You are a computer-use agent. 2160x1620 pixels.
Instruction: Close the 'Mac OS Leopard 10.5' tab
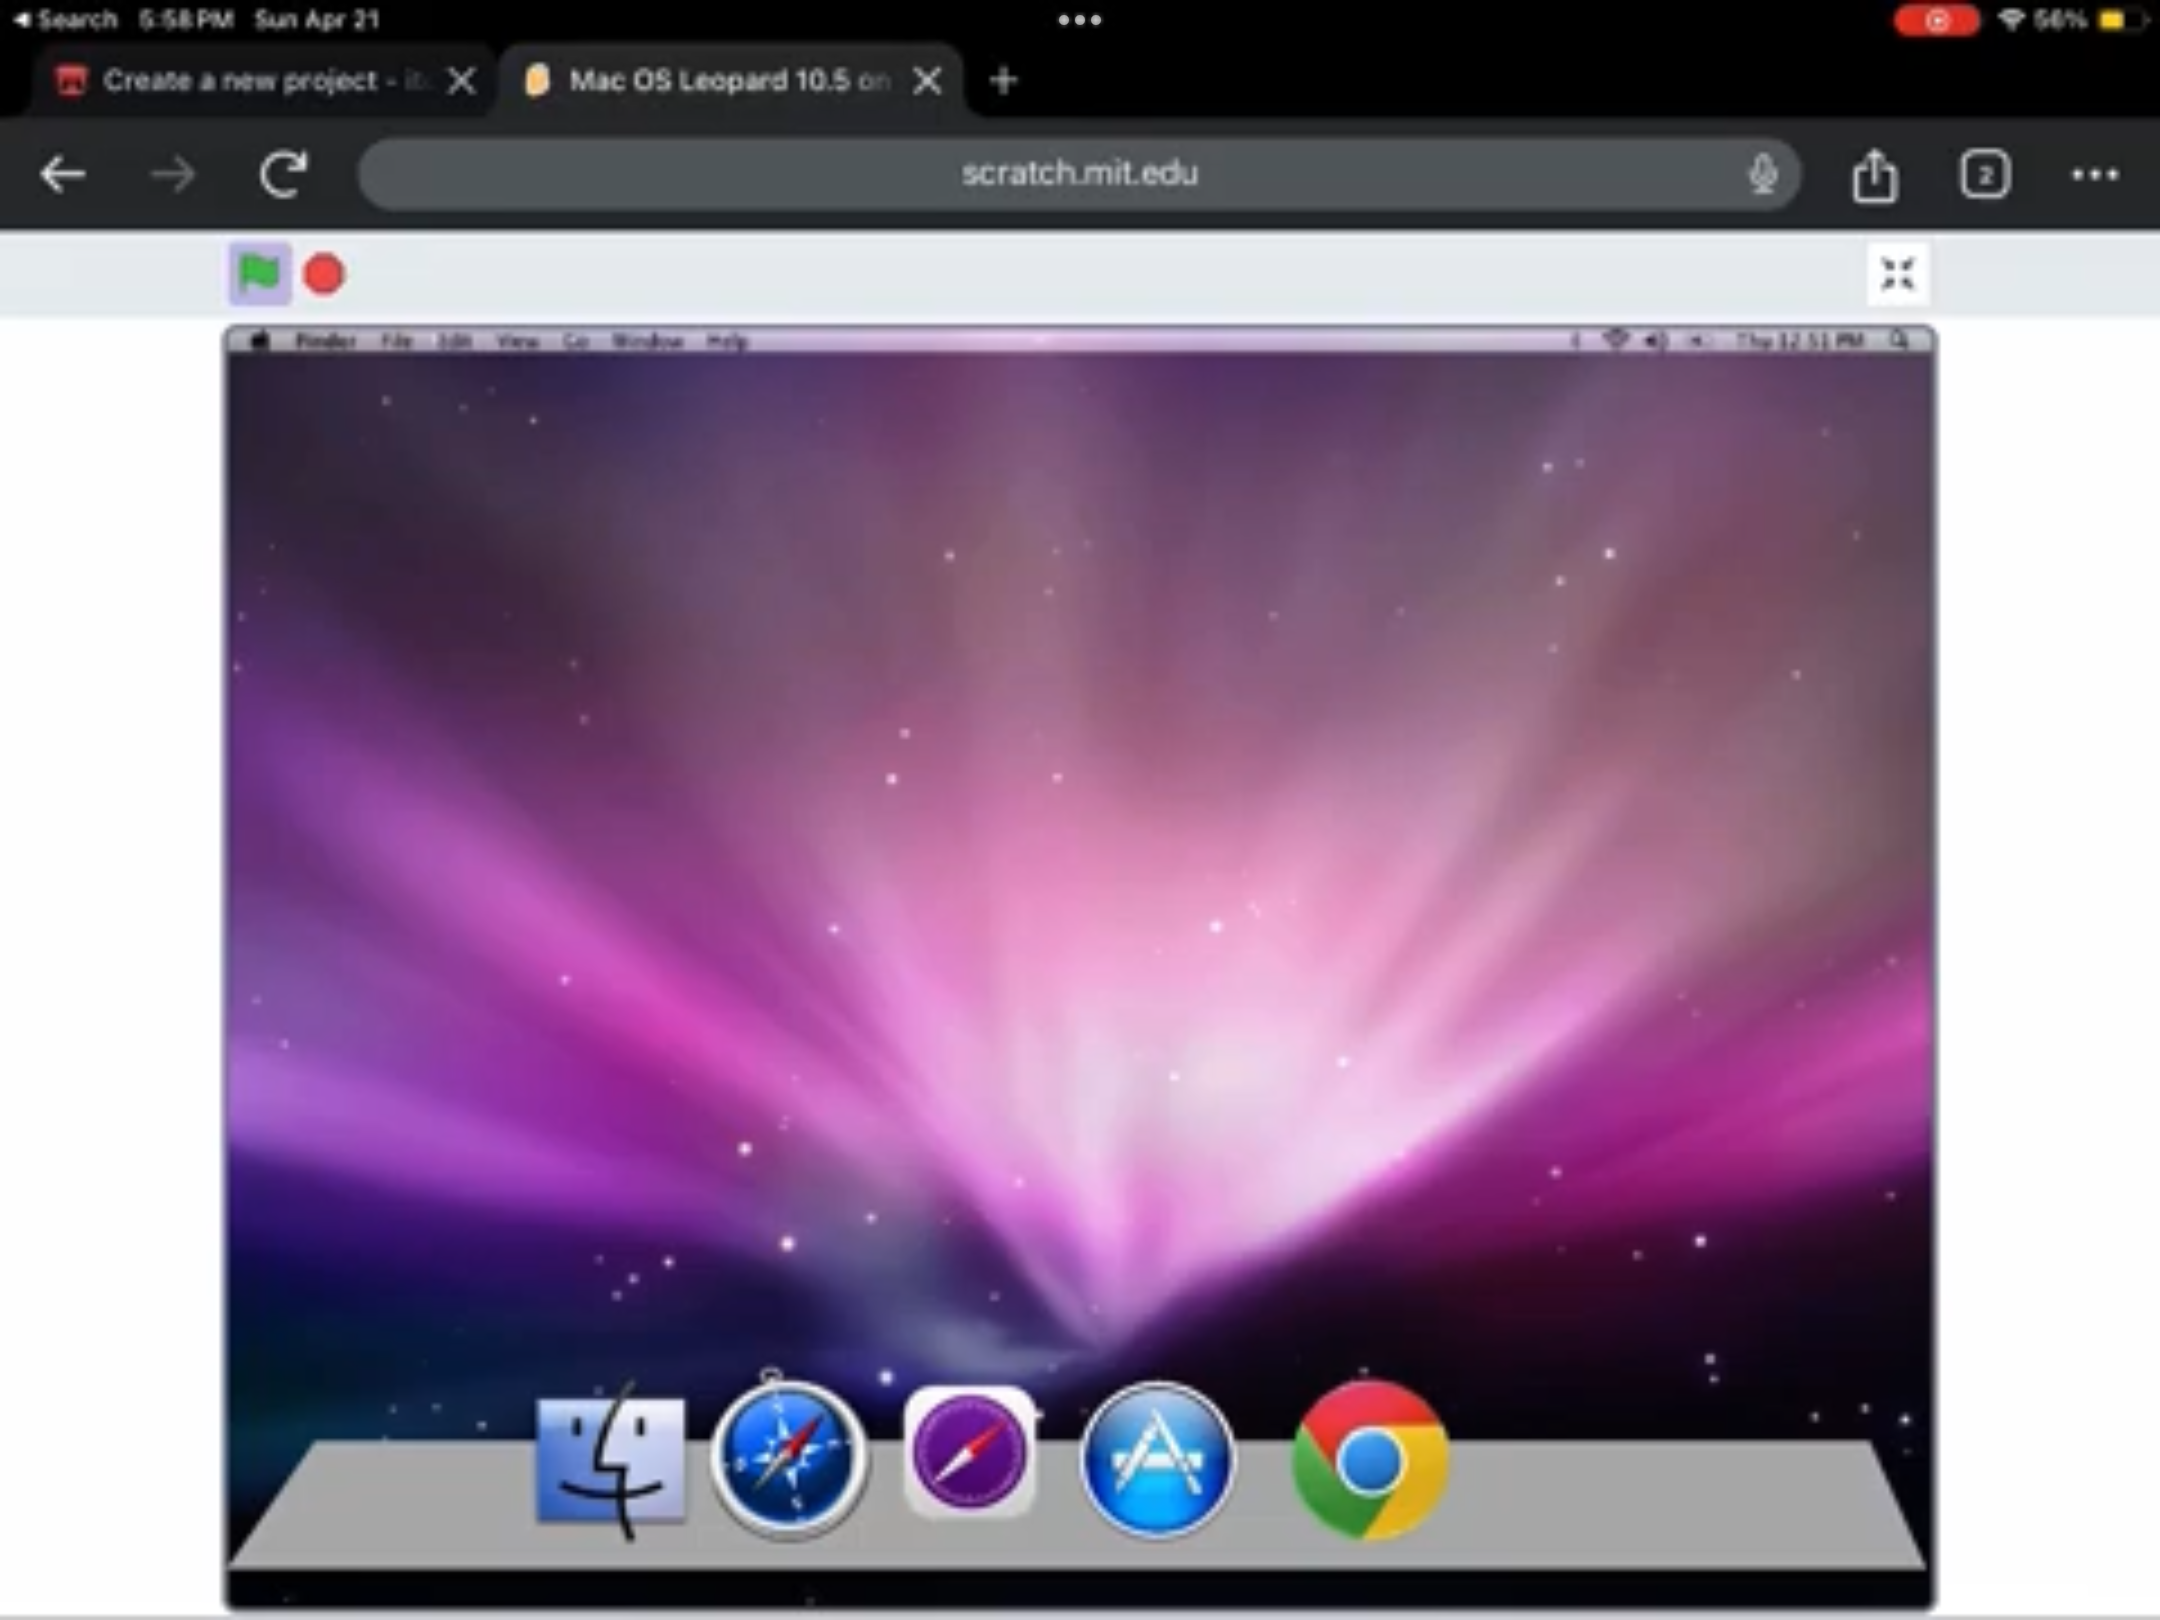point(928,81)
